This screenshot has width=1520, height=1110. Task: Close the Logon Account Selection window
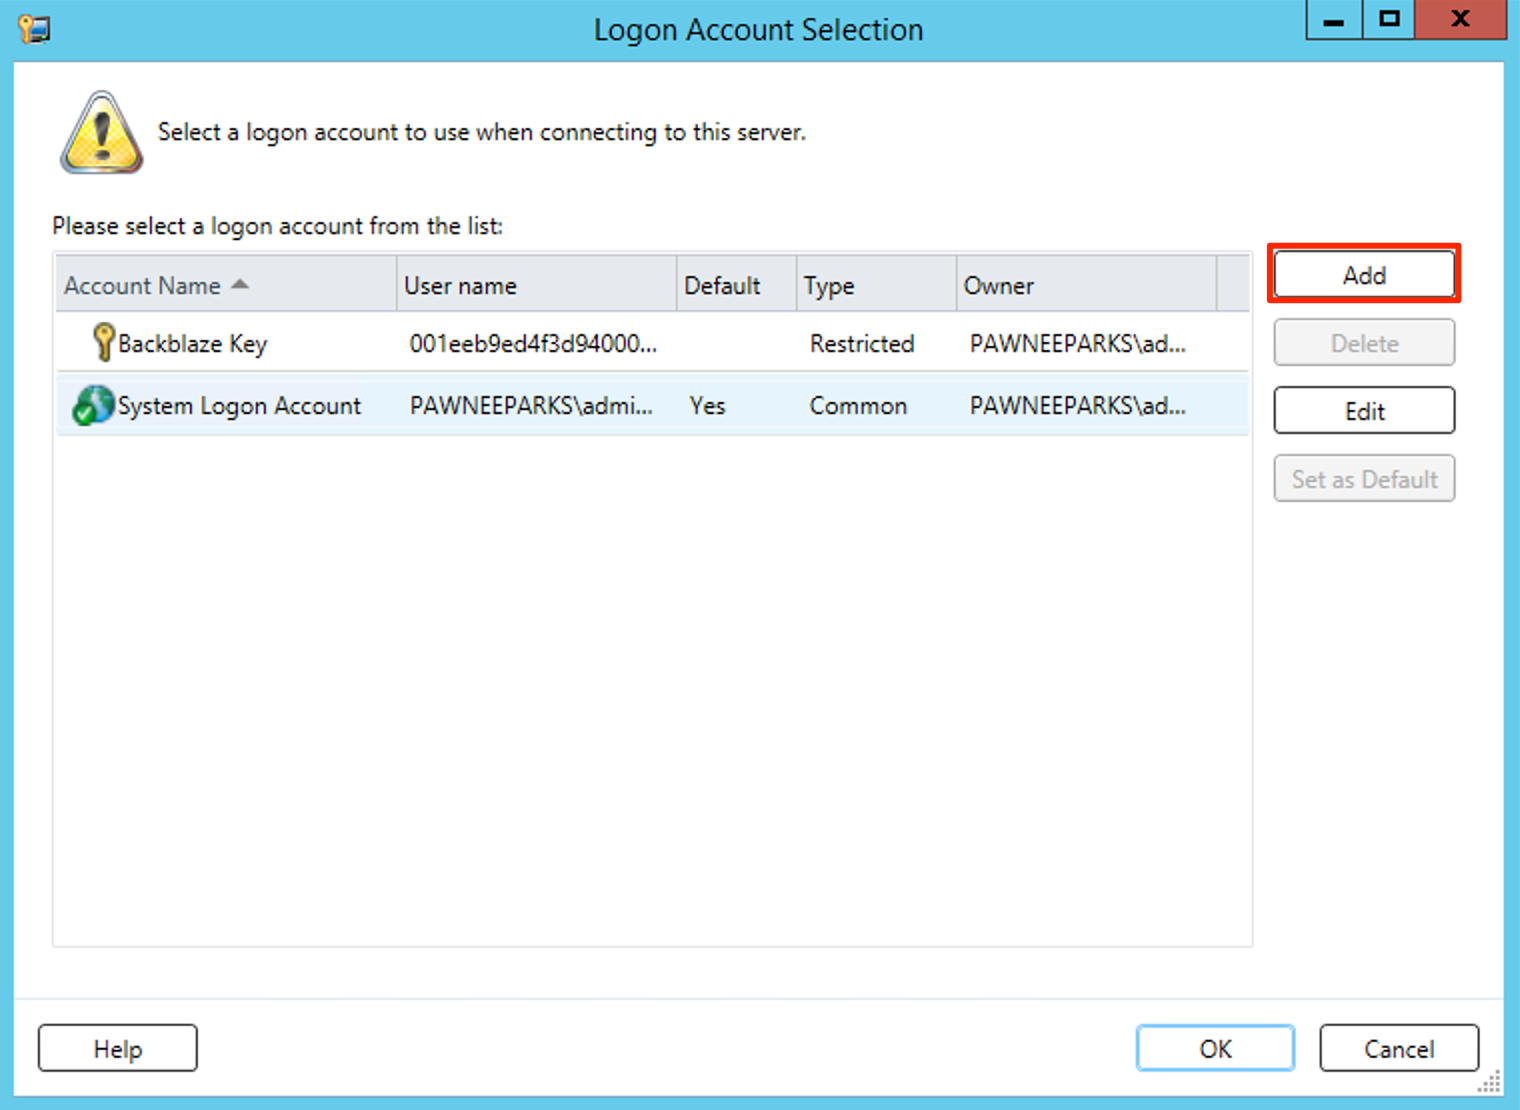click(x=1460, y=19)
